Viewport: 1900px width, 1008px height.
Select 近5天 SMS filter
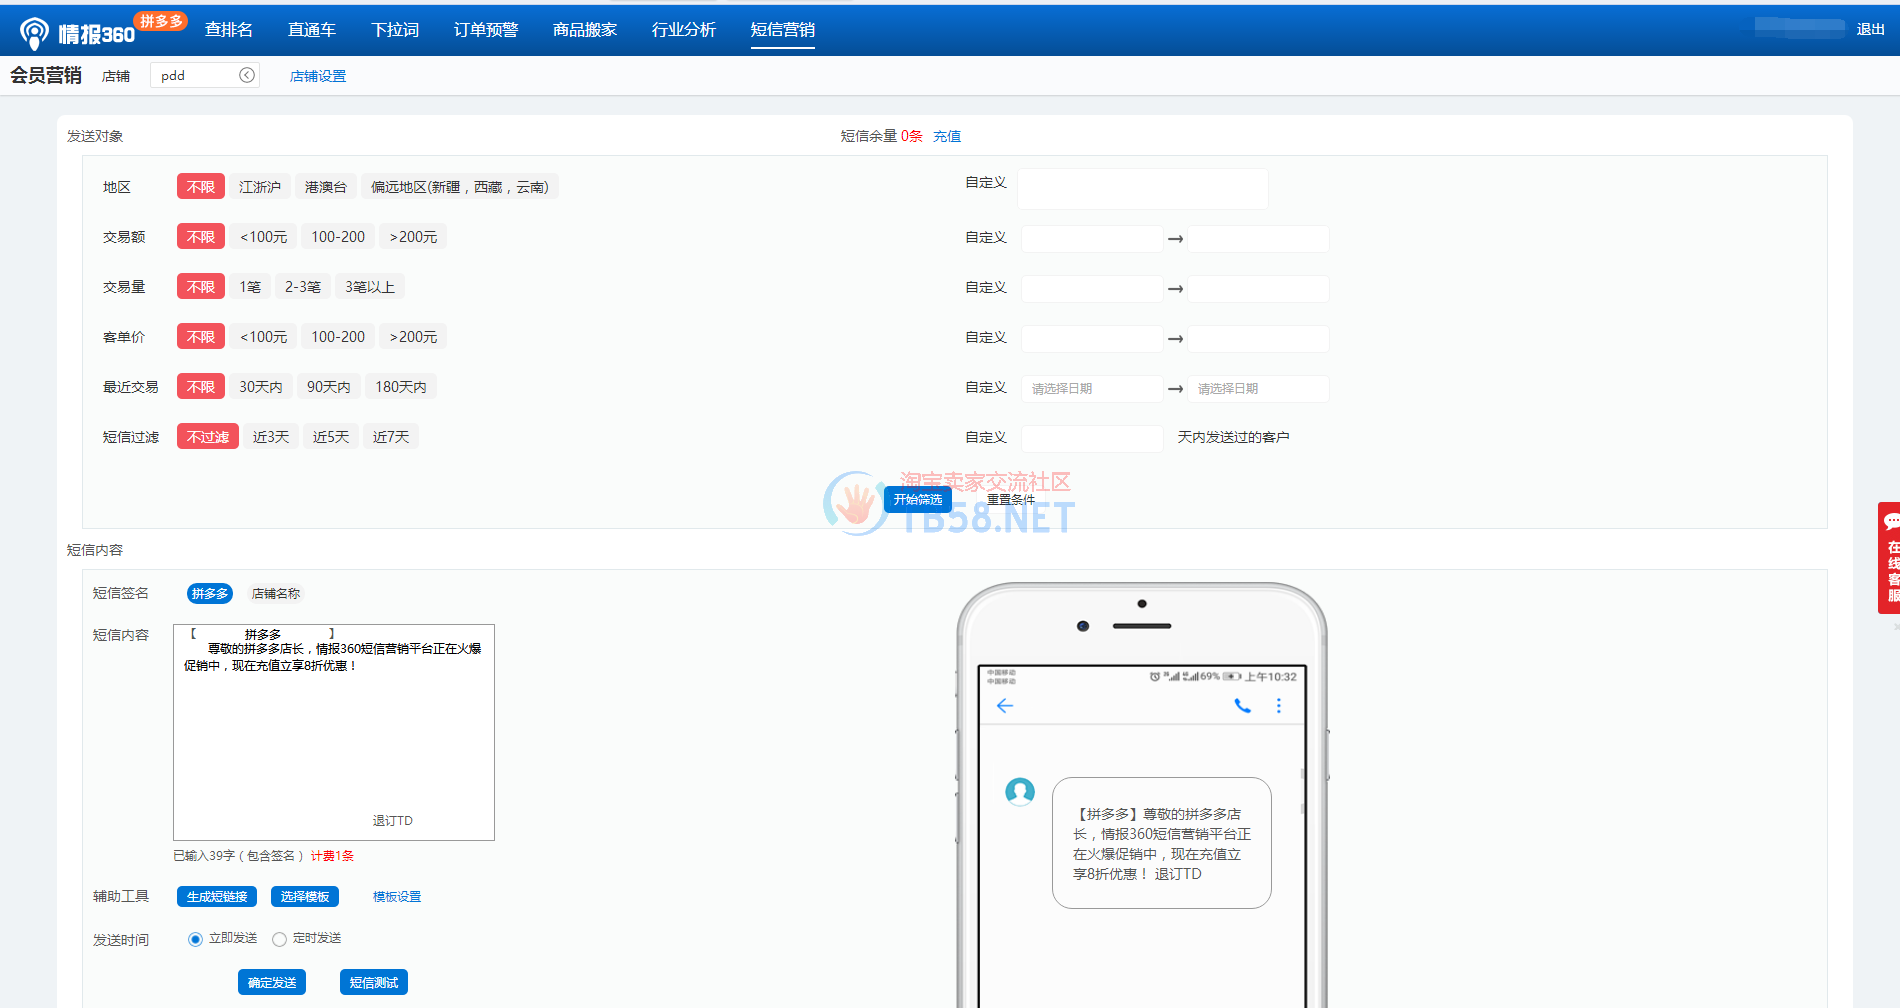pyautogui.click(x=331, y=437)
